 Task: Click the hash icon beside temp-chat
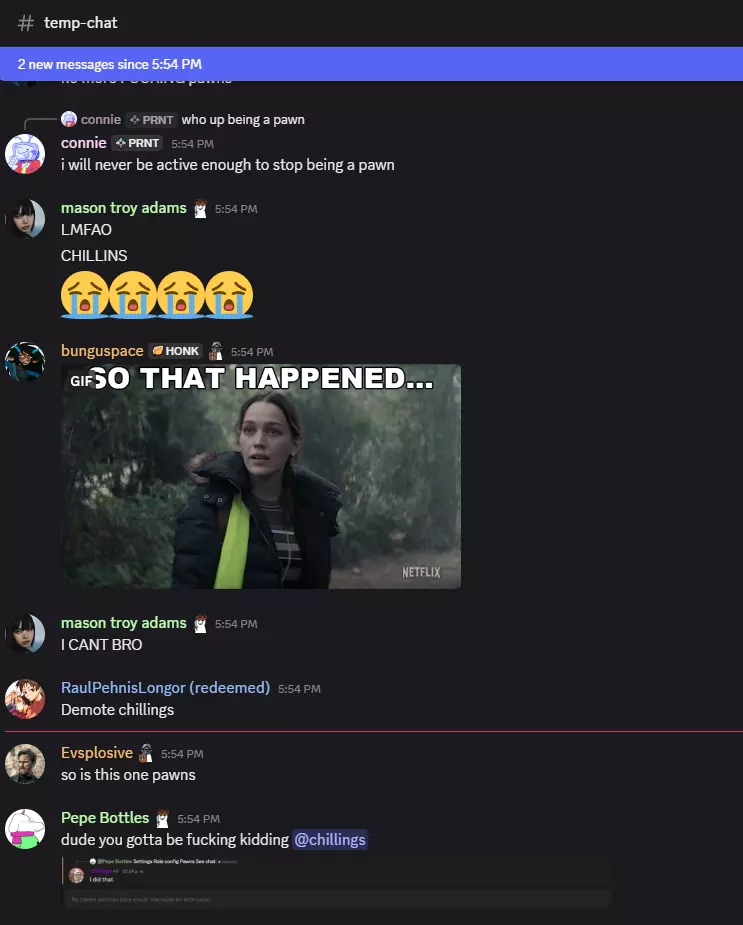pyautogui.click(x=25, y=23)
